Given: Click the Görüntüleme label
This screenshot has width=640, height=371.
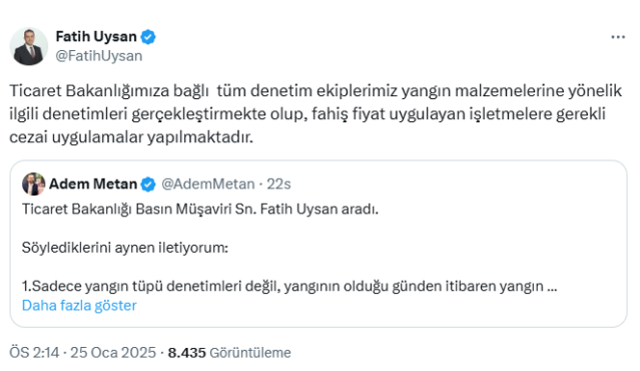Looking at the screenshot, I should (250, 353).
